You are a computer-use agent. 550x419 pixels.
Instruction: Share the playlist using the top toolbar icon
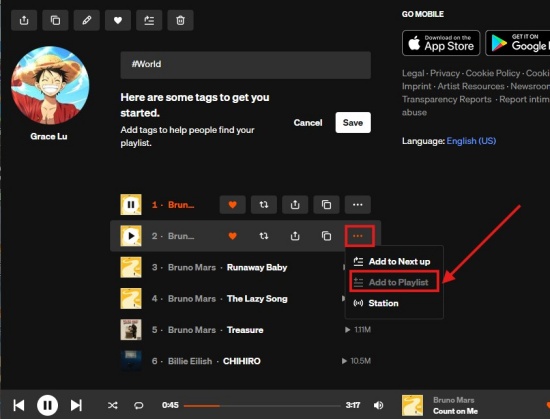pos(24,20)
